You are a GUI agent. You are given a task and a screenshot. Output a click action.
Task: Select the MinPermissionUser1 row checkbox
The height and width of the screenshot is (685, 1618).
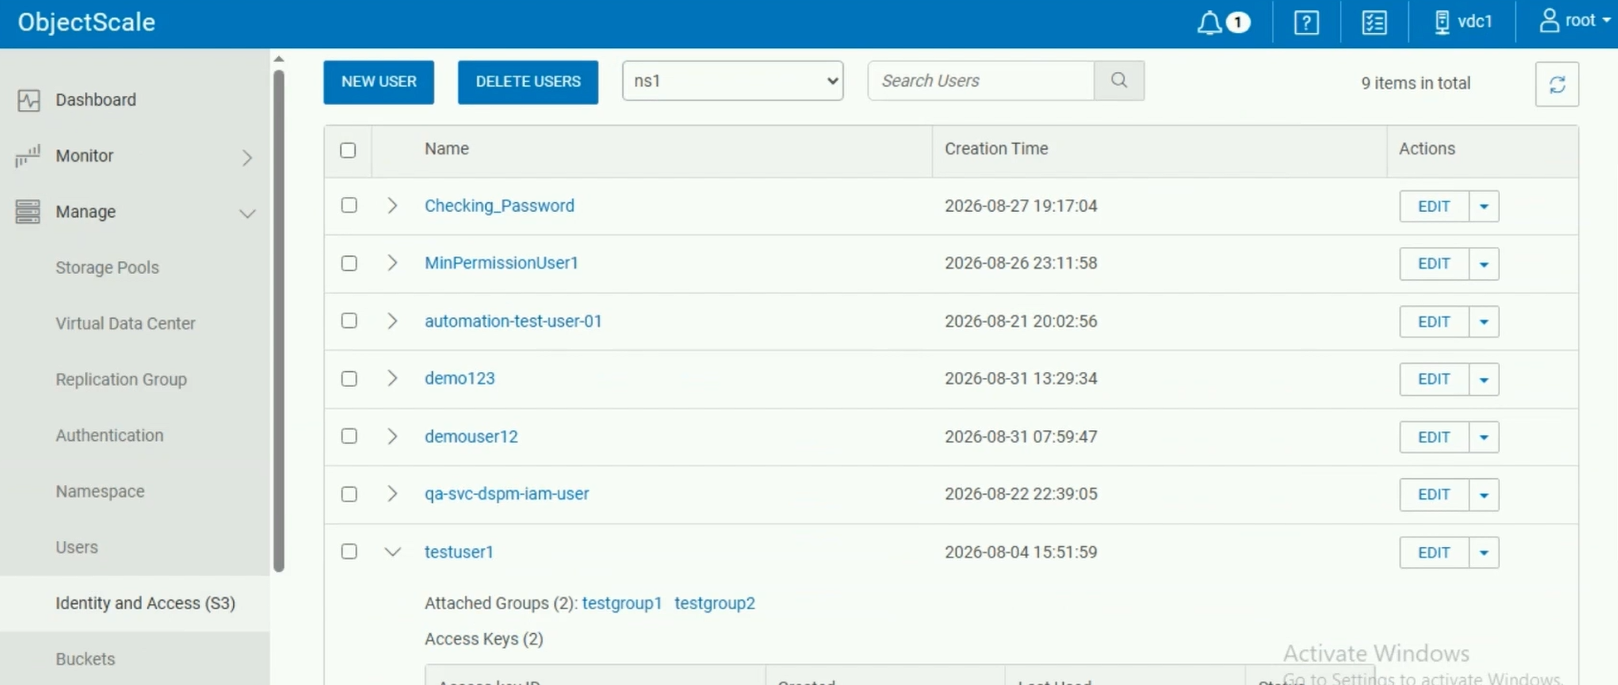349,263
